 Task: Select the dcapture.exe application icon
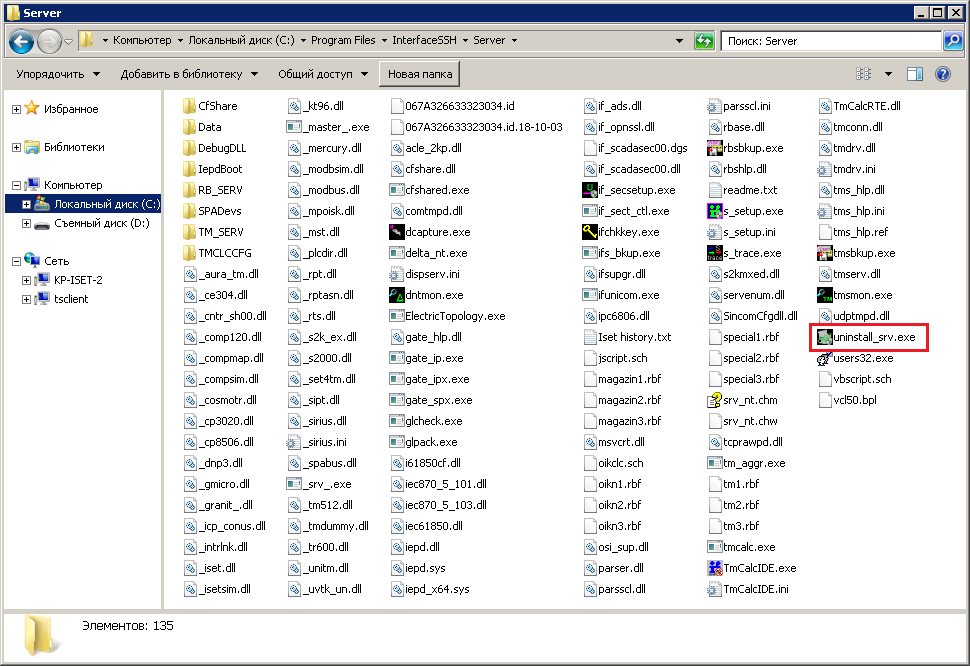click(397, 232)
